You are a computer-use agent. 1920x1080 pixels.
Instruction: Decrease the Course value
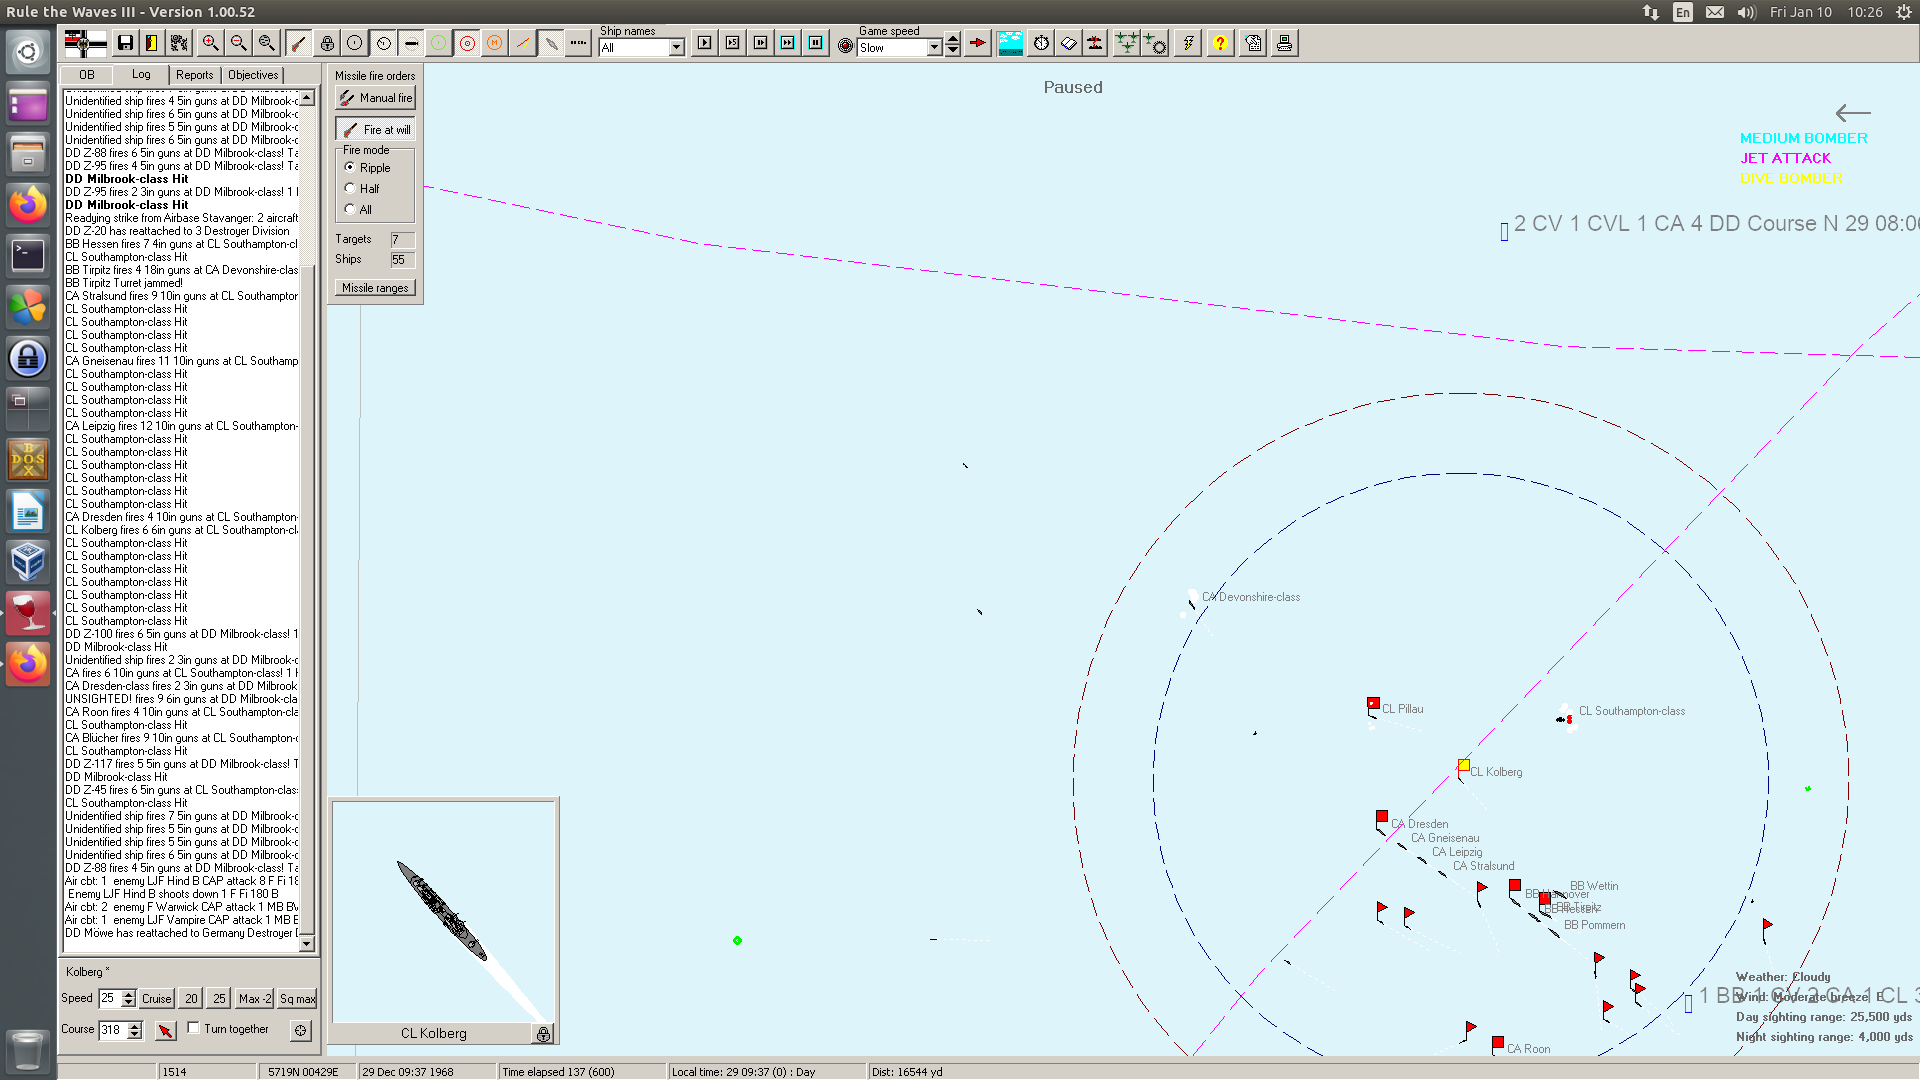point(135,1035)
